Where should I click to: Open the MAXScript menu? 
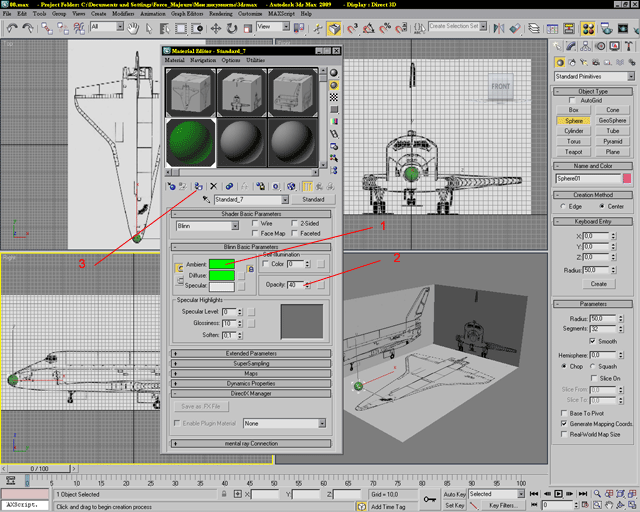click(x=281, y=13)
